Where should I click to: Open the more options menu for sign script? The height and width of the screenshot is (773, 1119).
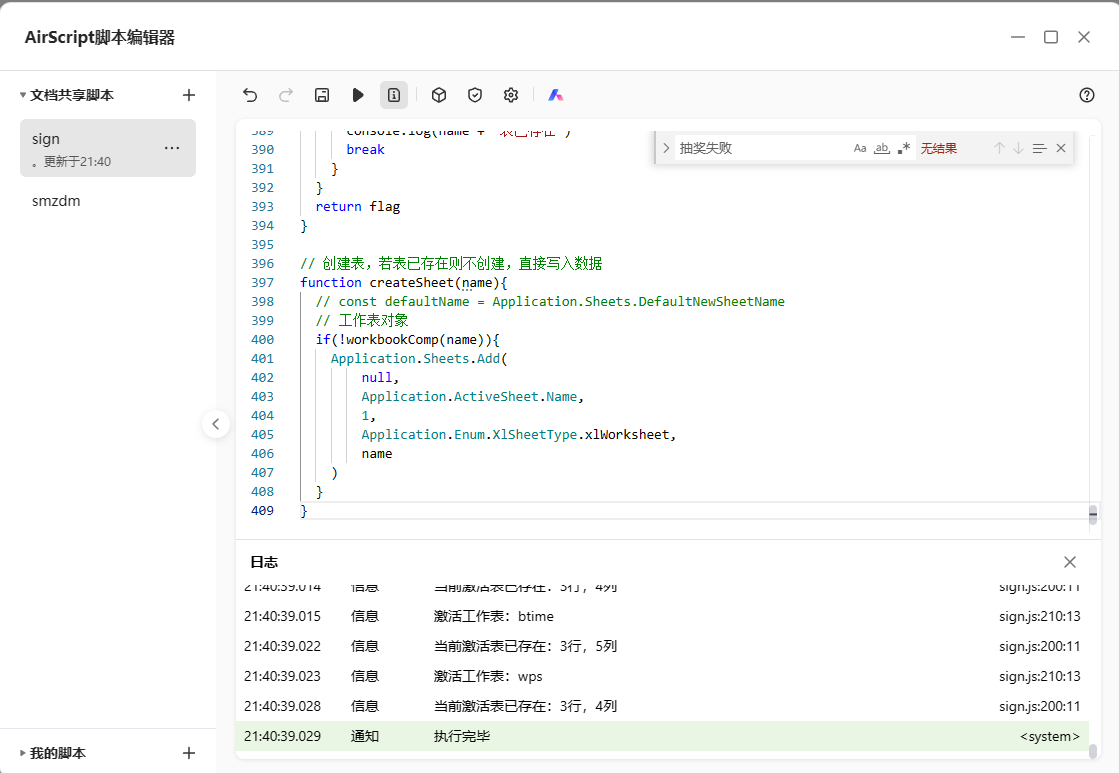pyautogui.click(x=172, y=148)
